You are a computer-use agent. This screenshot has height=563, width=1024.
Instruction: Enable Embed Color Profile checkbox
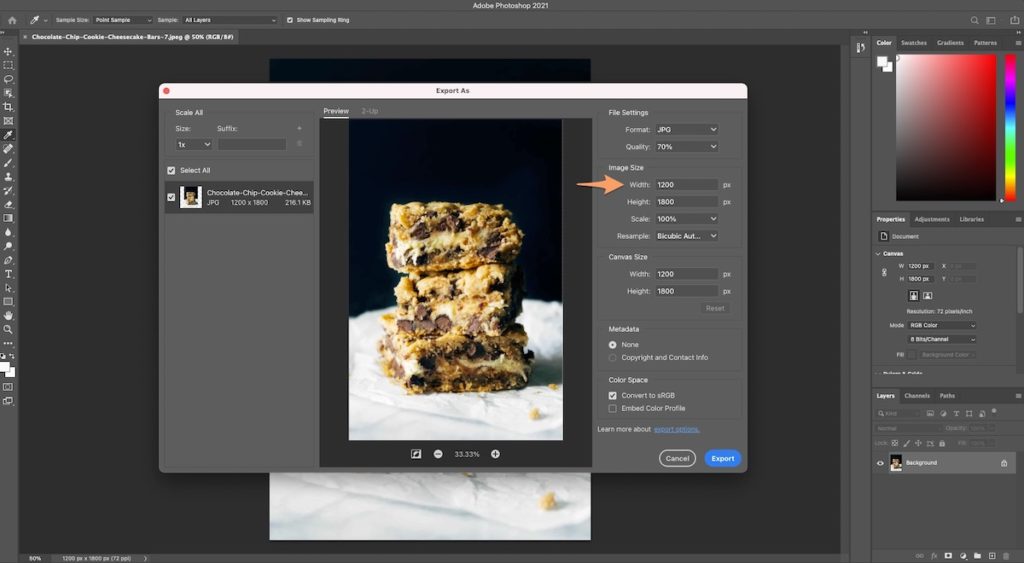(x=613, y=408)
